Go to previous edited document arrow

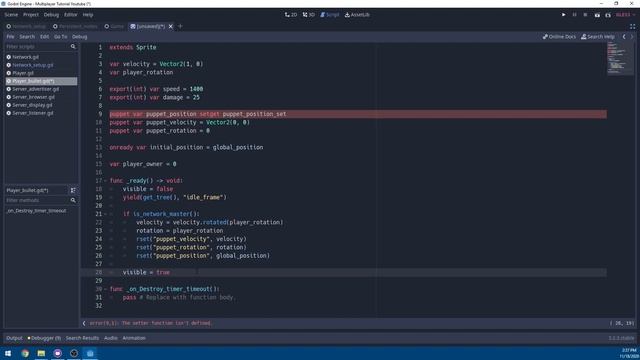(x=624, y=37)
